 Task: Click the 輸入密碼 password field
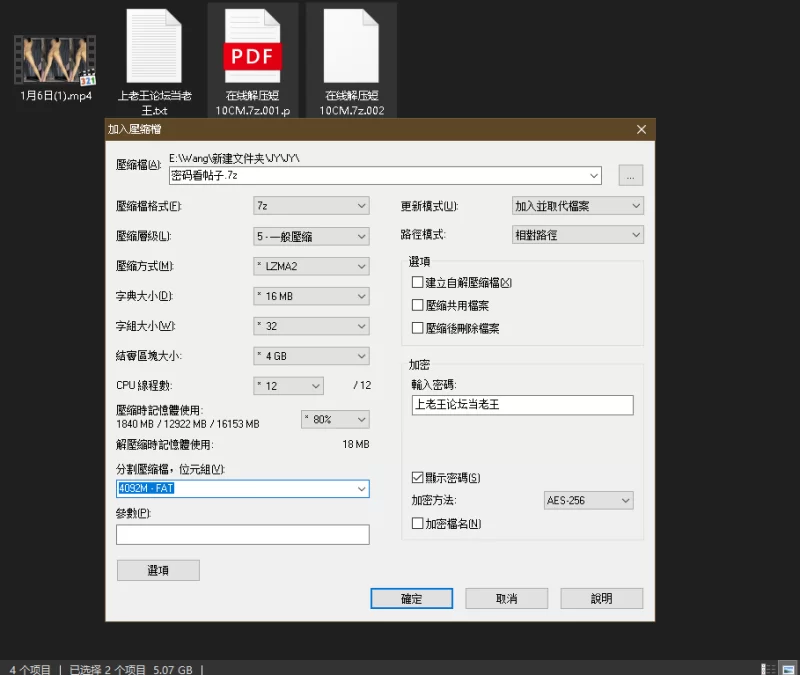pyautogui.click(x=521, y=405)
